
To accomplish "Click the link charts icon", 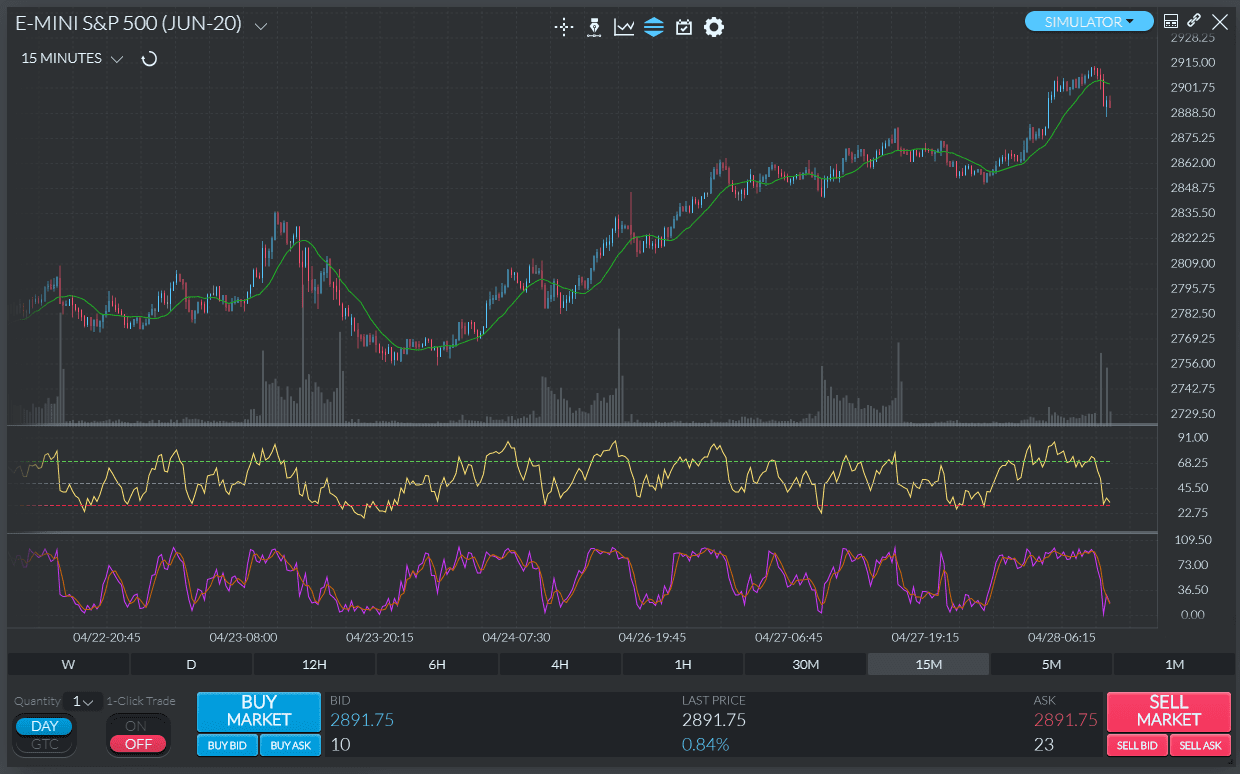I will [x=1194, y=20].
